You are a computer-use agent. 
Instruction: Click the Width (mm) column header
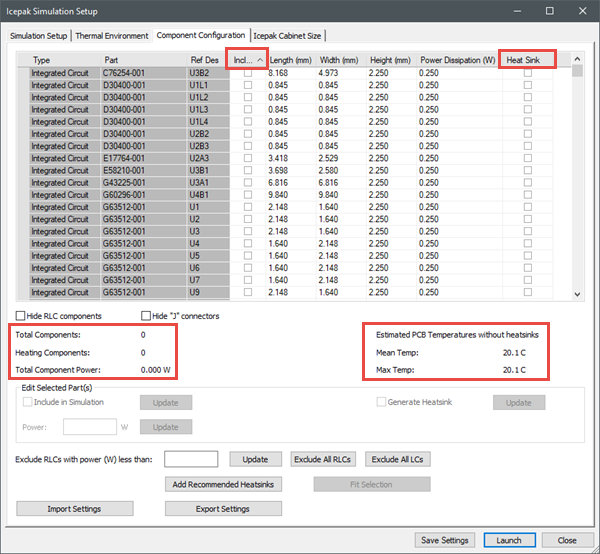pyautogui.click(x=341, y=60)
